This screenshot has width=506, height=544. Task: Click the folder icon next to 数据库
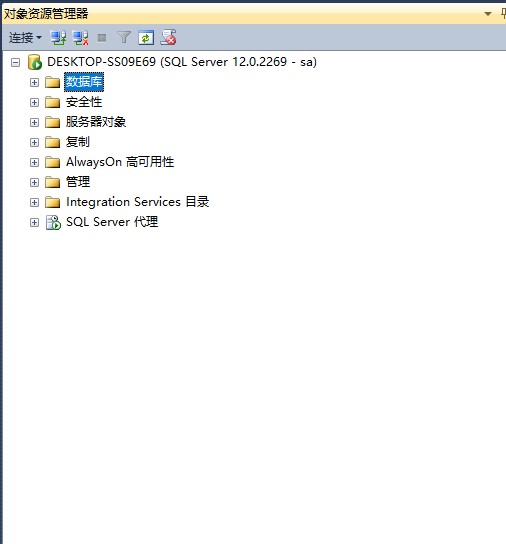tap(52, 82)
